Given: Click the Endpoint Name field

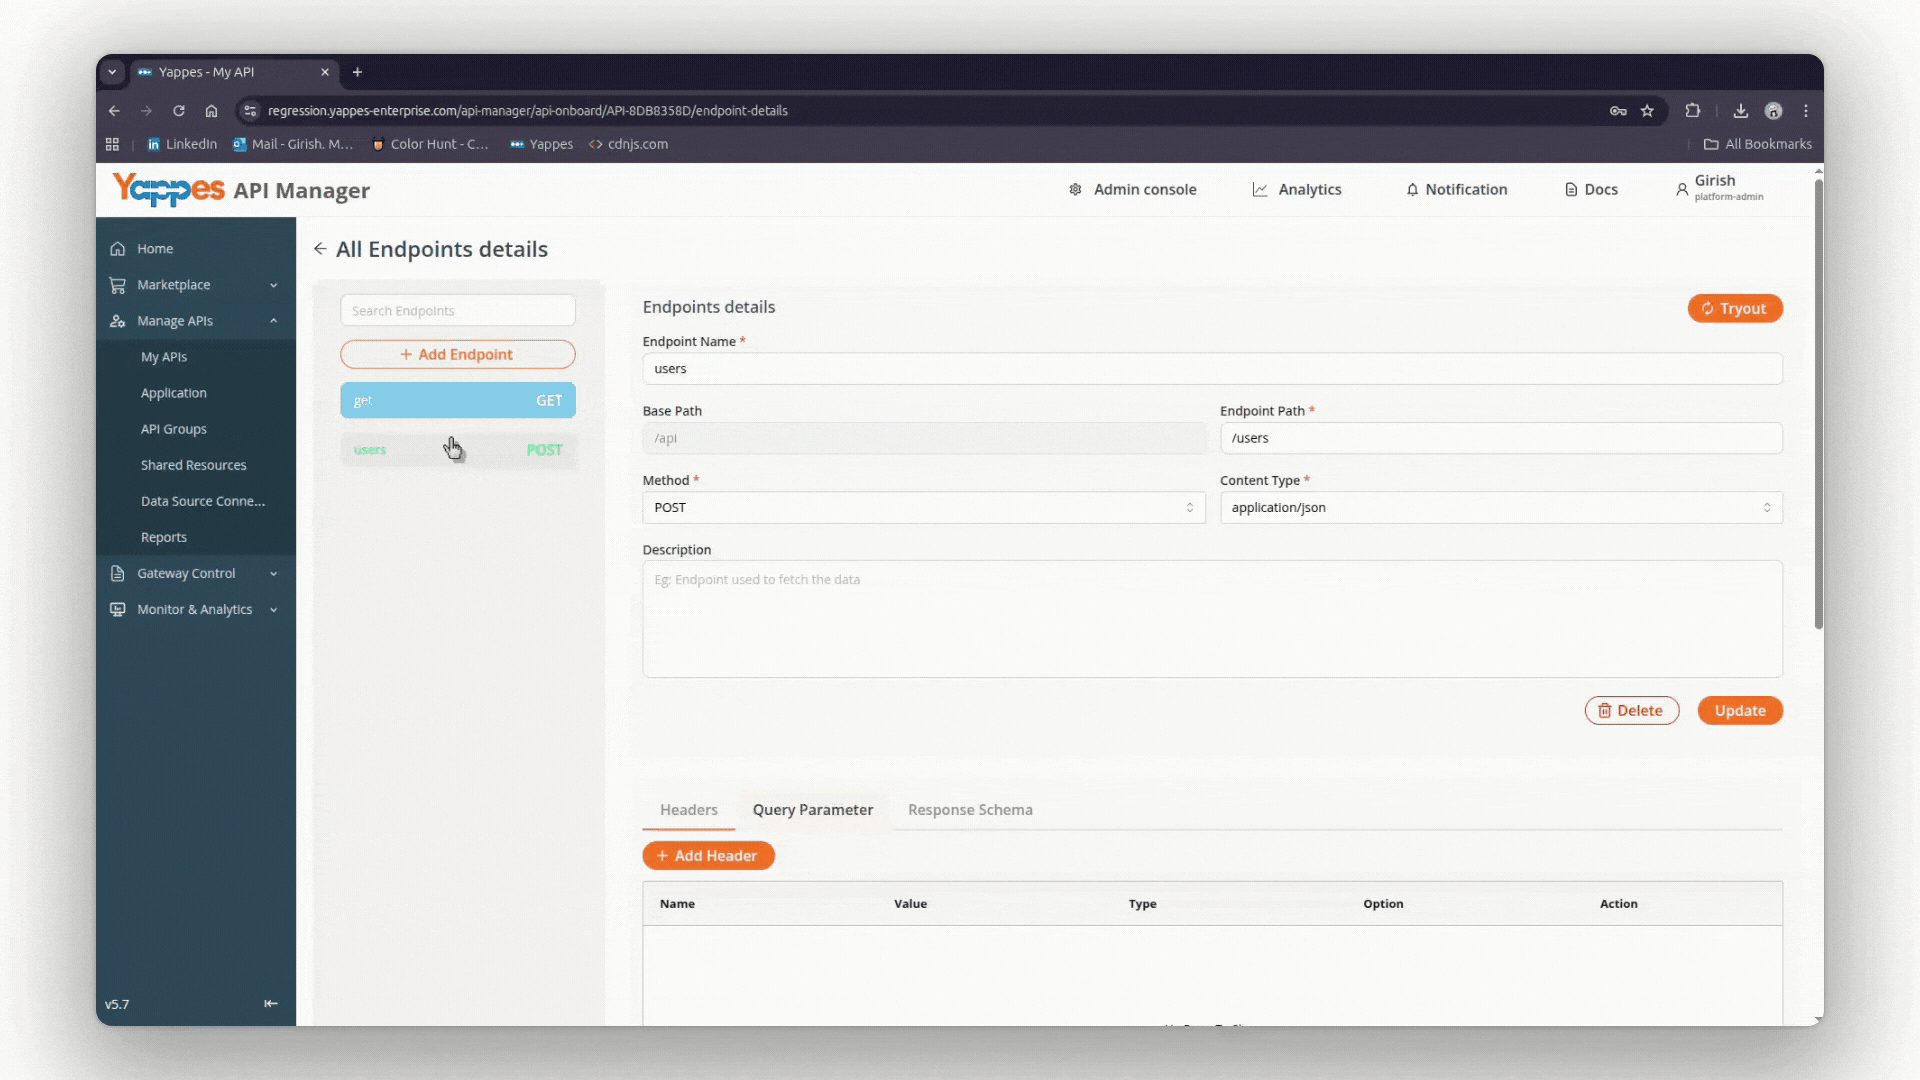Looking at the screenshot, I should tap(1212, 369).
